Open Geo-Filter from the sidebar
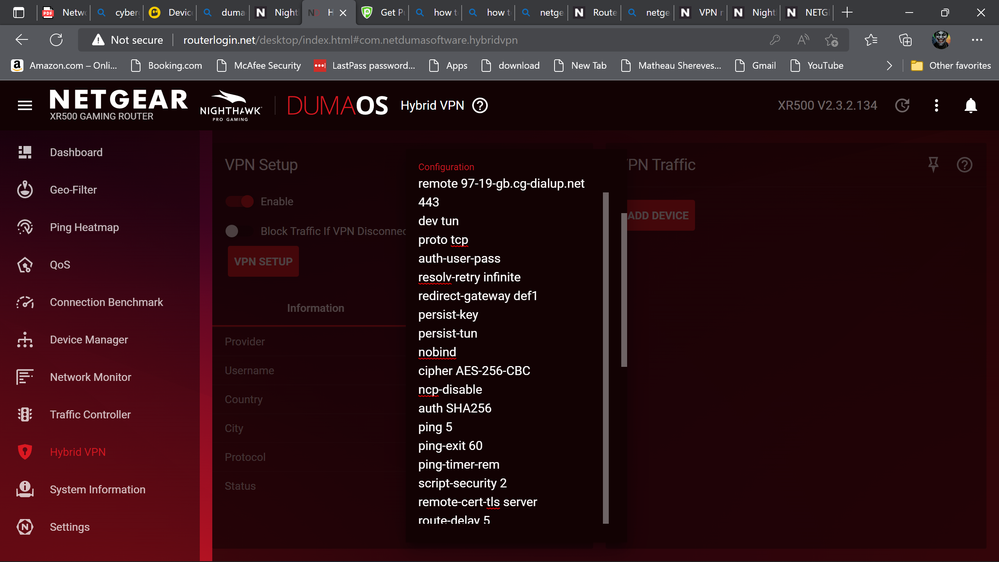 click(x=73, y=190)
